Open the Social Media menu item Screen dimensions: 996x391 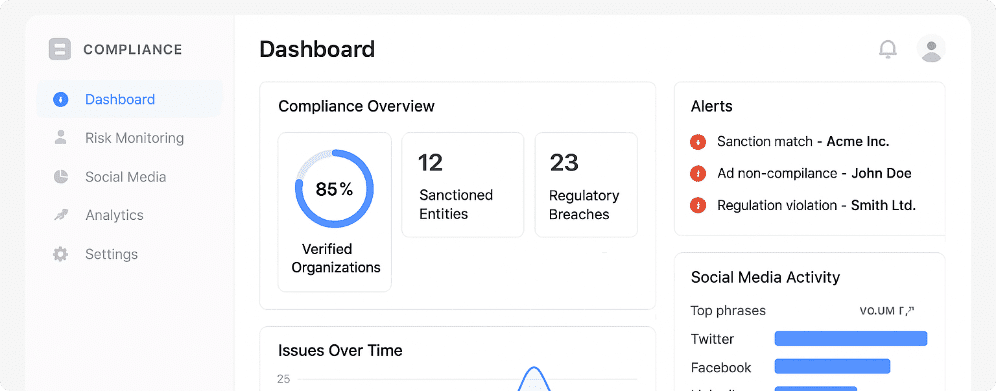(x=130, y=176)
